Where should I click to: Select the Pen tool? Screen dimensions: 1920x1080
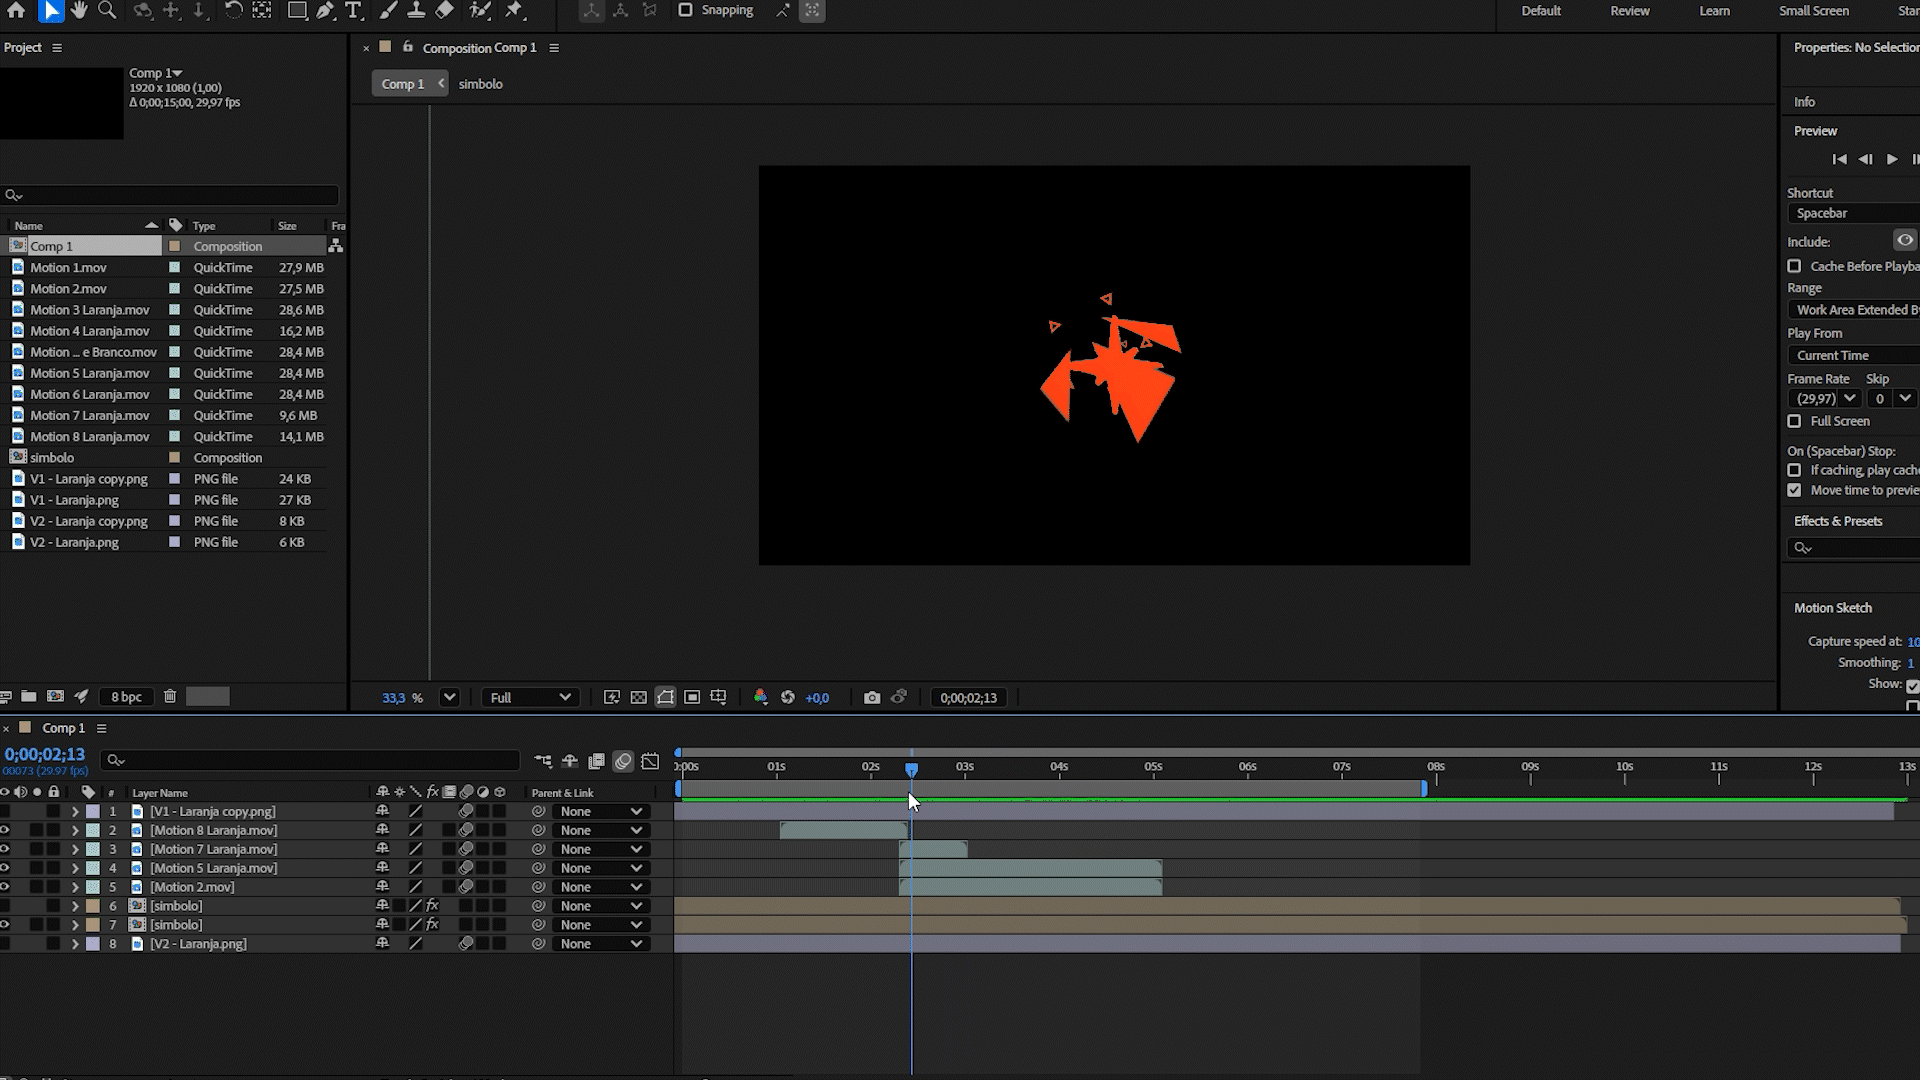pos(325,10)
